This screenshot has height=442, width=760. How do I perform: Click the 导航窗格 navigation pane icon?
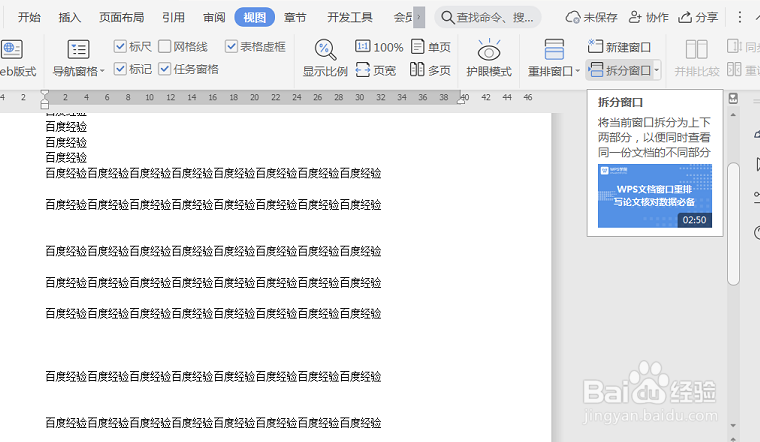(x=78, y=49)
